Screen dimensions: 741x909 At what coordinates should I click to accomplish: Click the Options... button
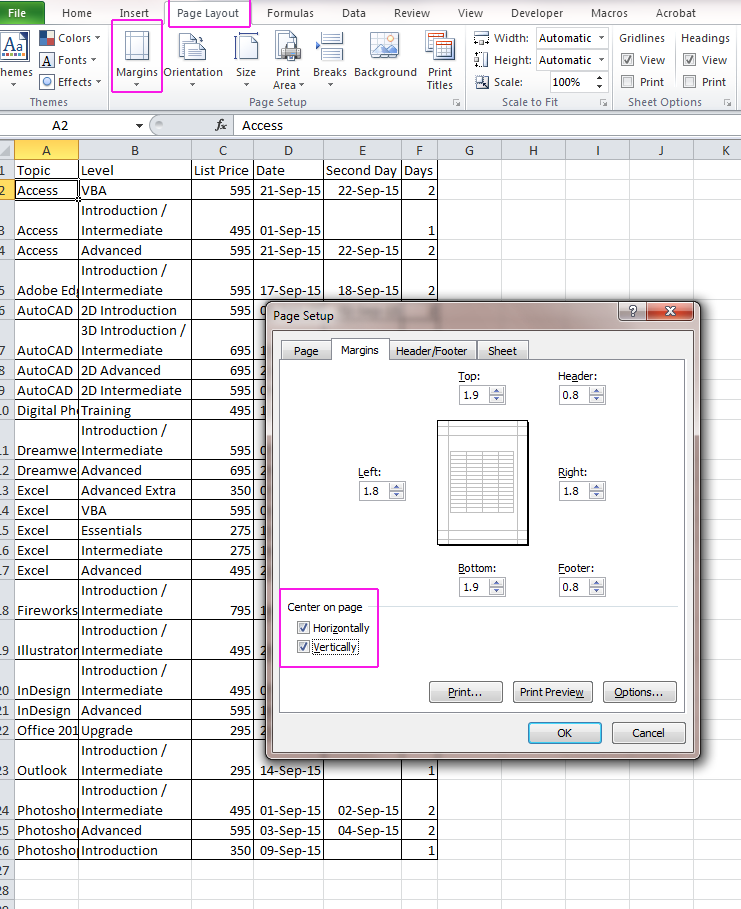[639, 692]
